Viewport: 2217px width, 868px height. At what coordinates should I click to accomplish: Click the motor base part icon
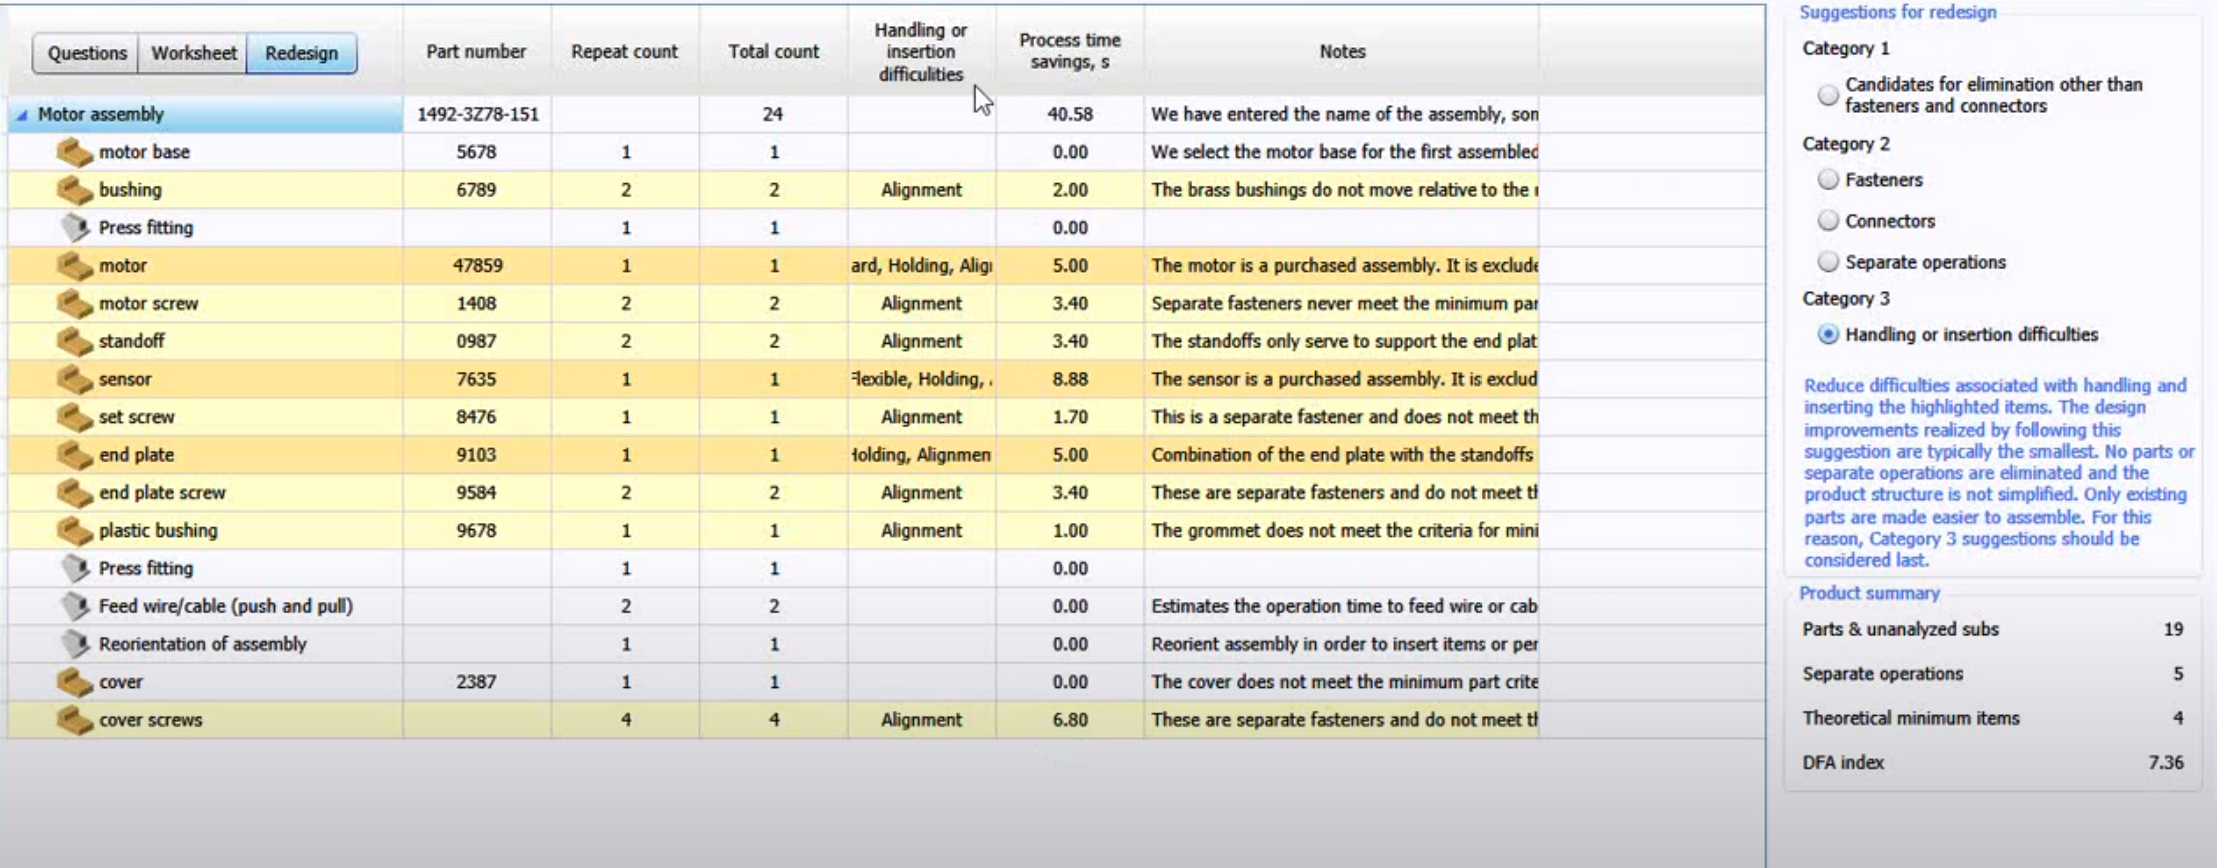[x=74, y=152]
